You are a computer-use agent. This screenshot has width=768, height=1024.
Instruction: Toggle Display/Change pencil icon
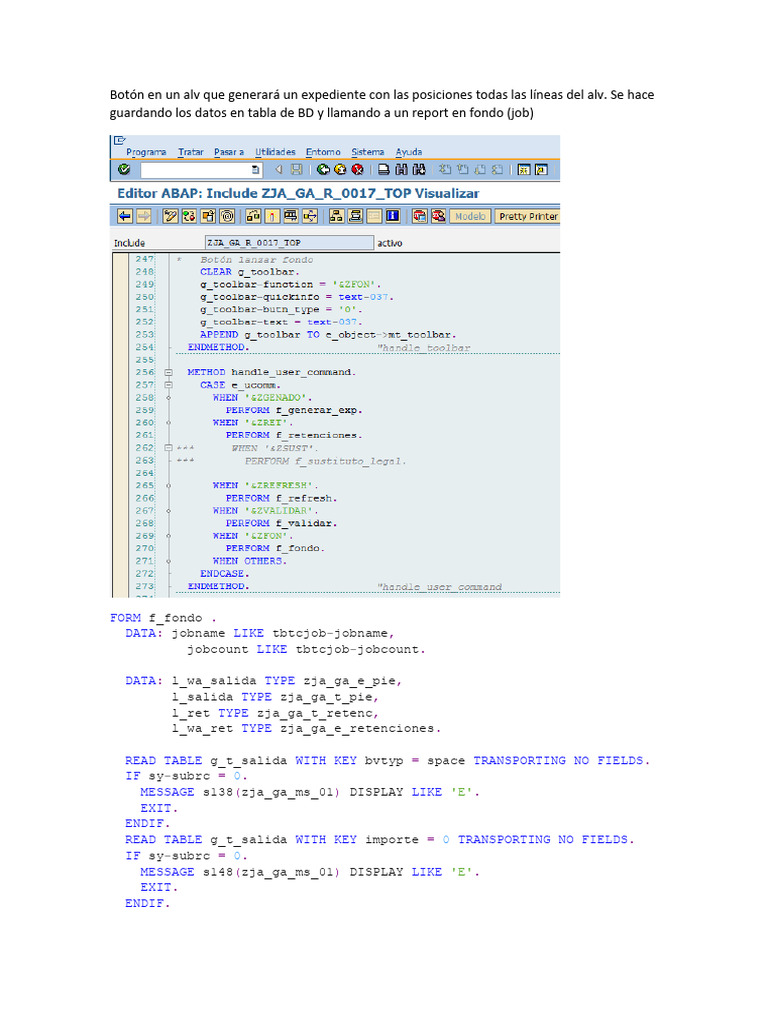(x=170, y=216)
